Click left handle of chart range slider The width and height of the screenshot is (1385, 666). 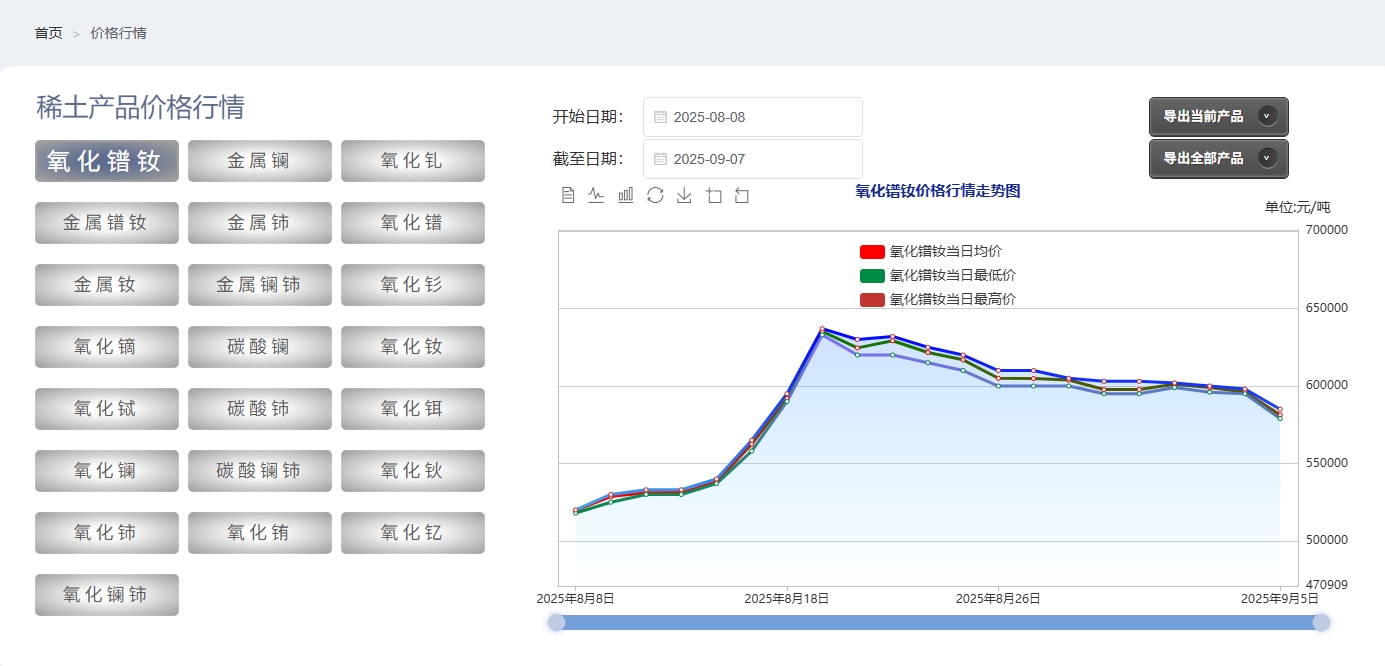[x=557, y=623]
